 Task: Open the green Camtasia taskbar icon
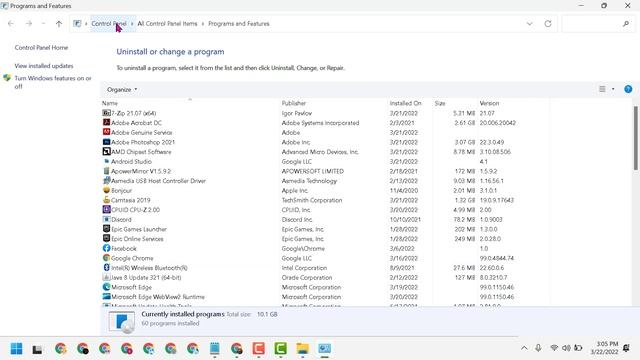(x=280, y=349)
